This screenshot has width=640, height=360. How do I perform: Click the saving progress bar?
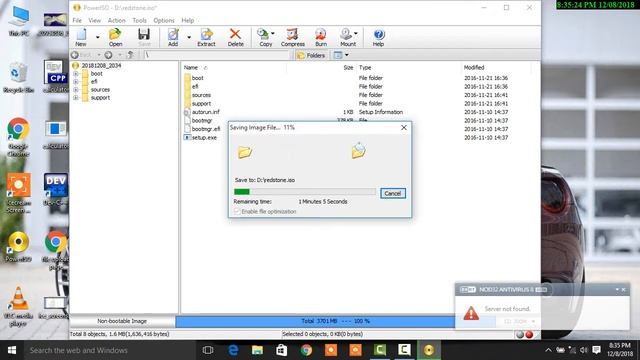[304, 192]
